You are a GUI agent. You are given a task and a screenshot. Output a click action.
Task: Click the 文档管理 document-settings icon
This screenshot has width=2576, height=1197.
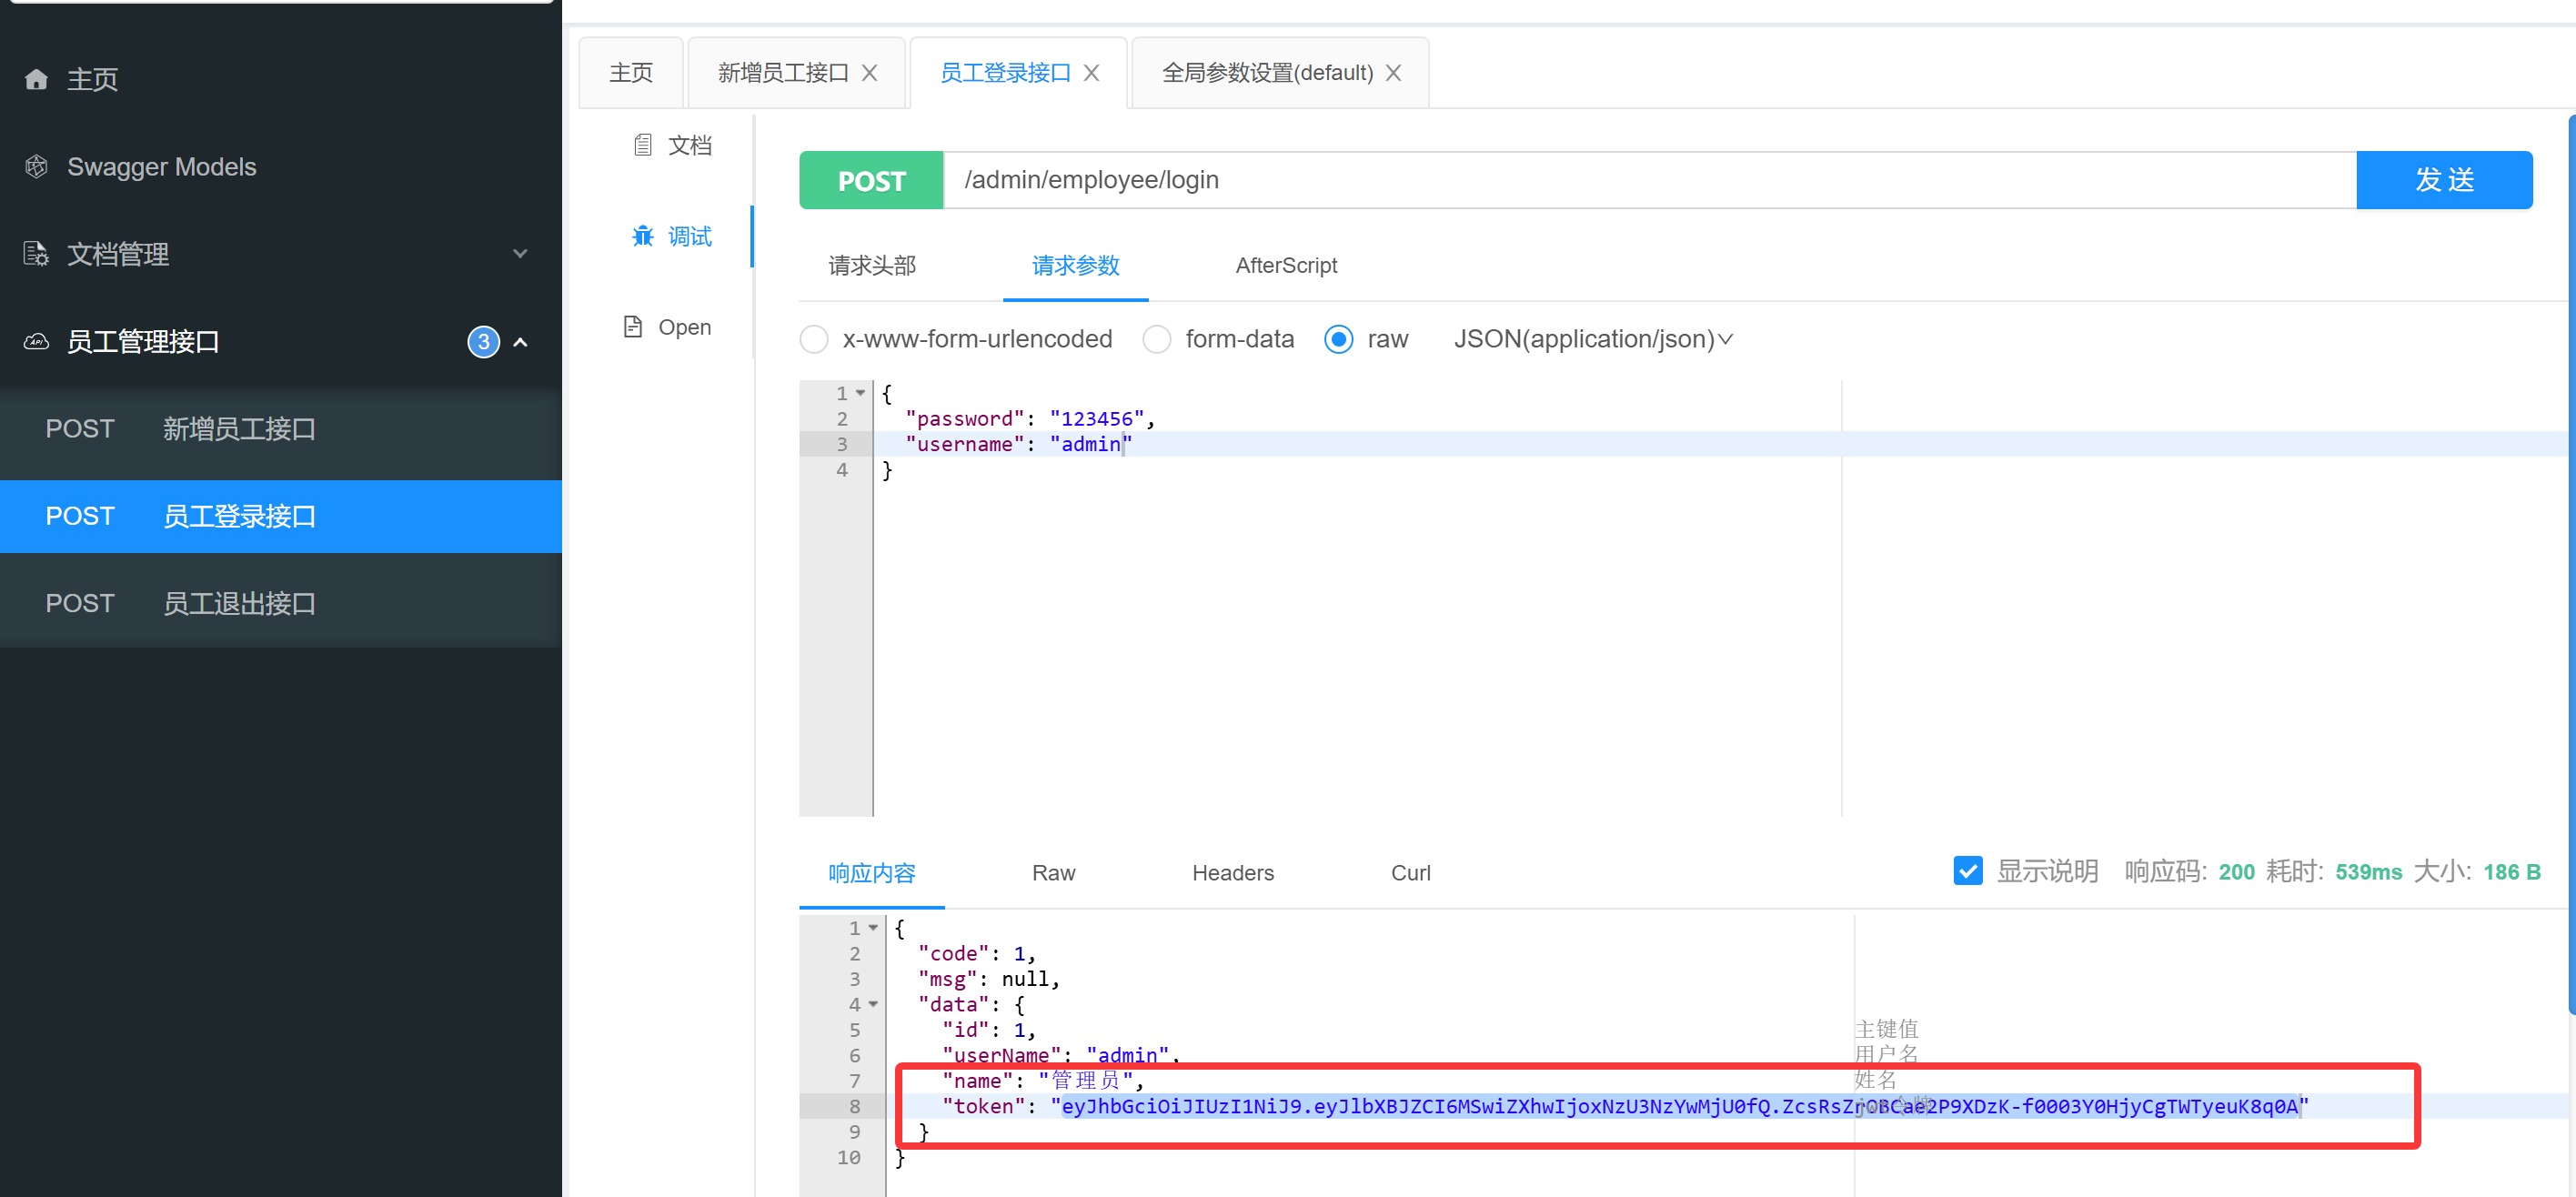click(36, 254)
